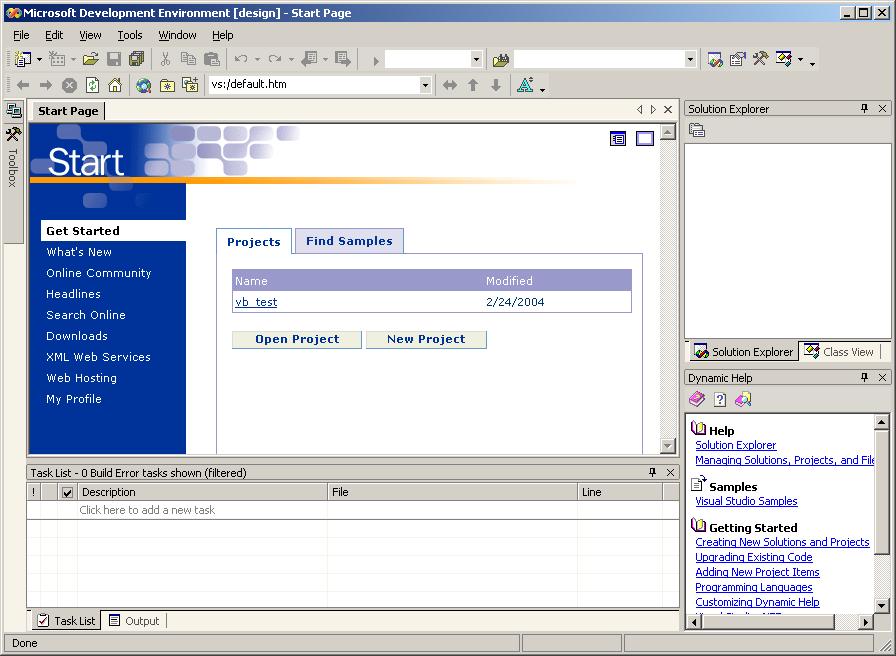Click the single-floppy Save icon
This screenshot has height=656, width=896.
point(114,58)
